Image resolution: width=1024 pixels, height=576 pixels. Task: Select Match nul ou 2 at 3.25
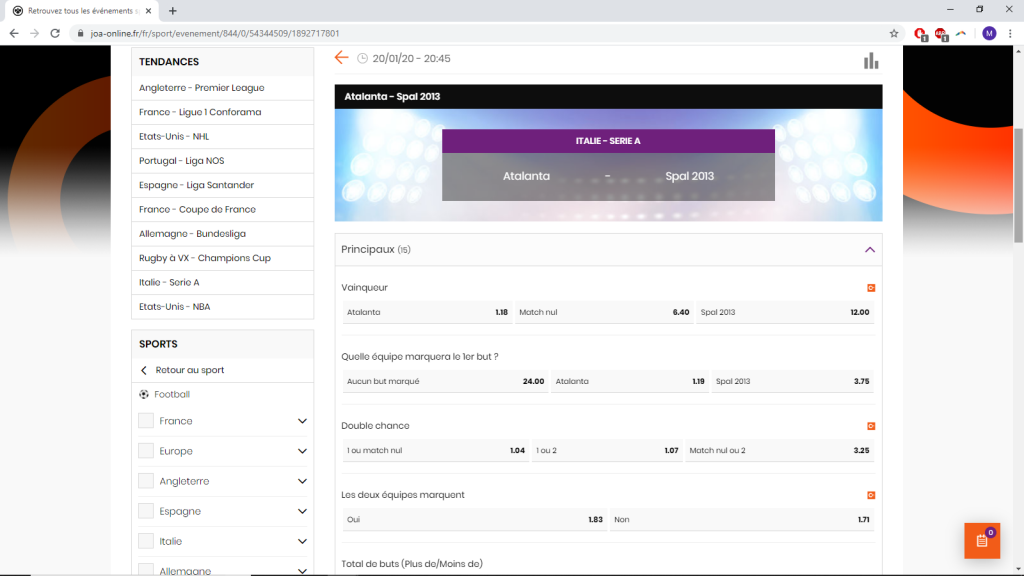point(779,451)
